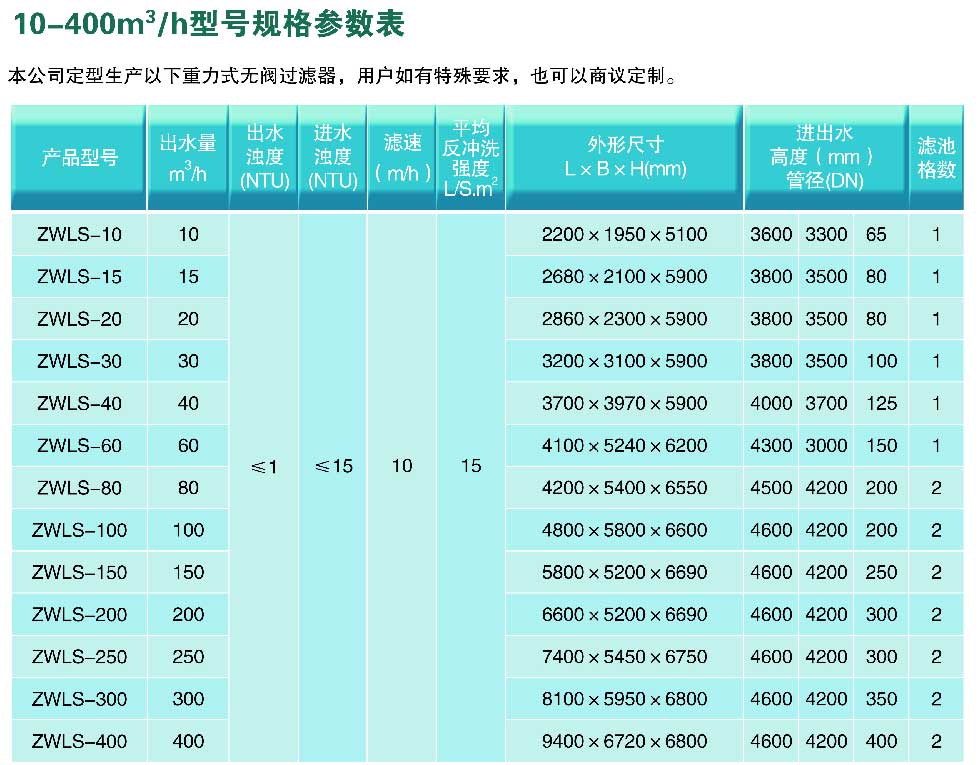Select the 滤池格数 column header
Image resolution: width=979 pixels, height=765 pixels.
click(937, 157)
